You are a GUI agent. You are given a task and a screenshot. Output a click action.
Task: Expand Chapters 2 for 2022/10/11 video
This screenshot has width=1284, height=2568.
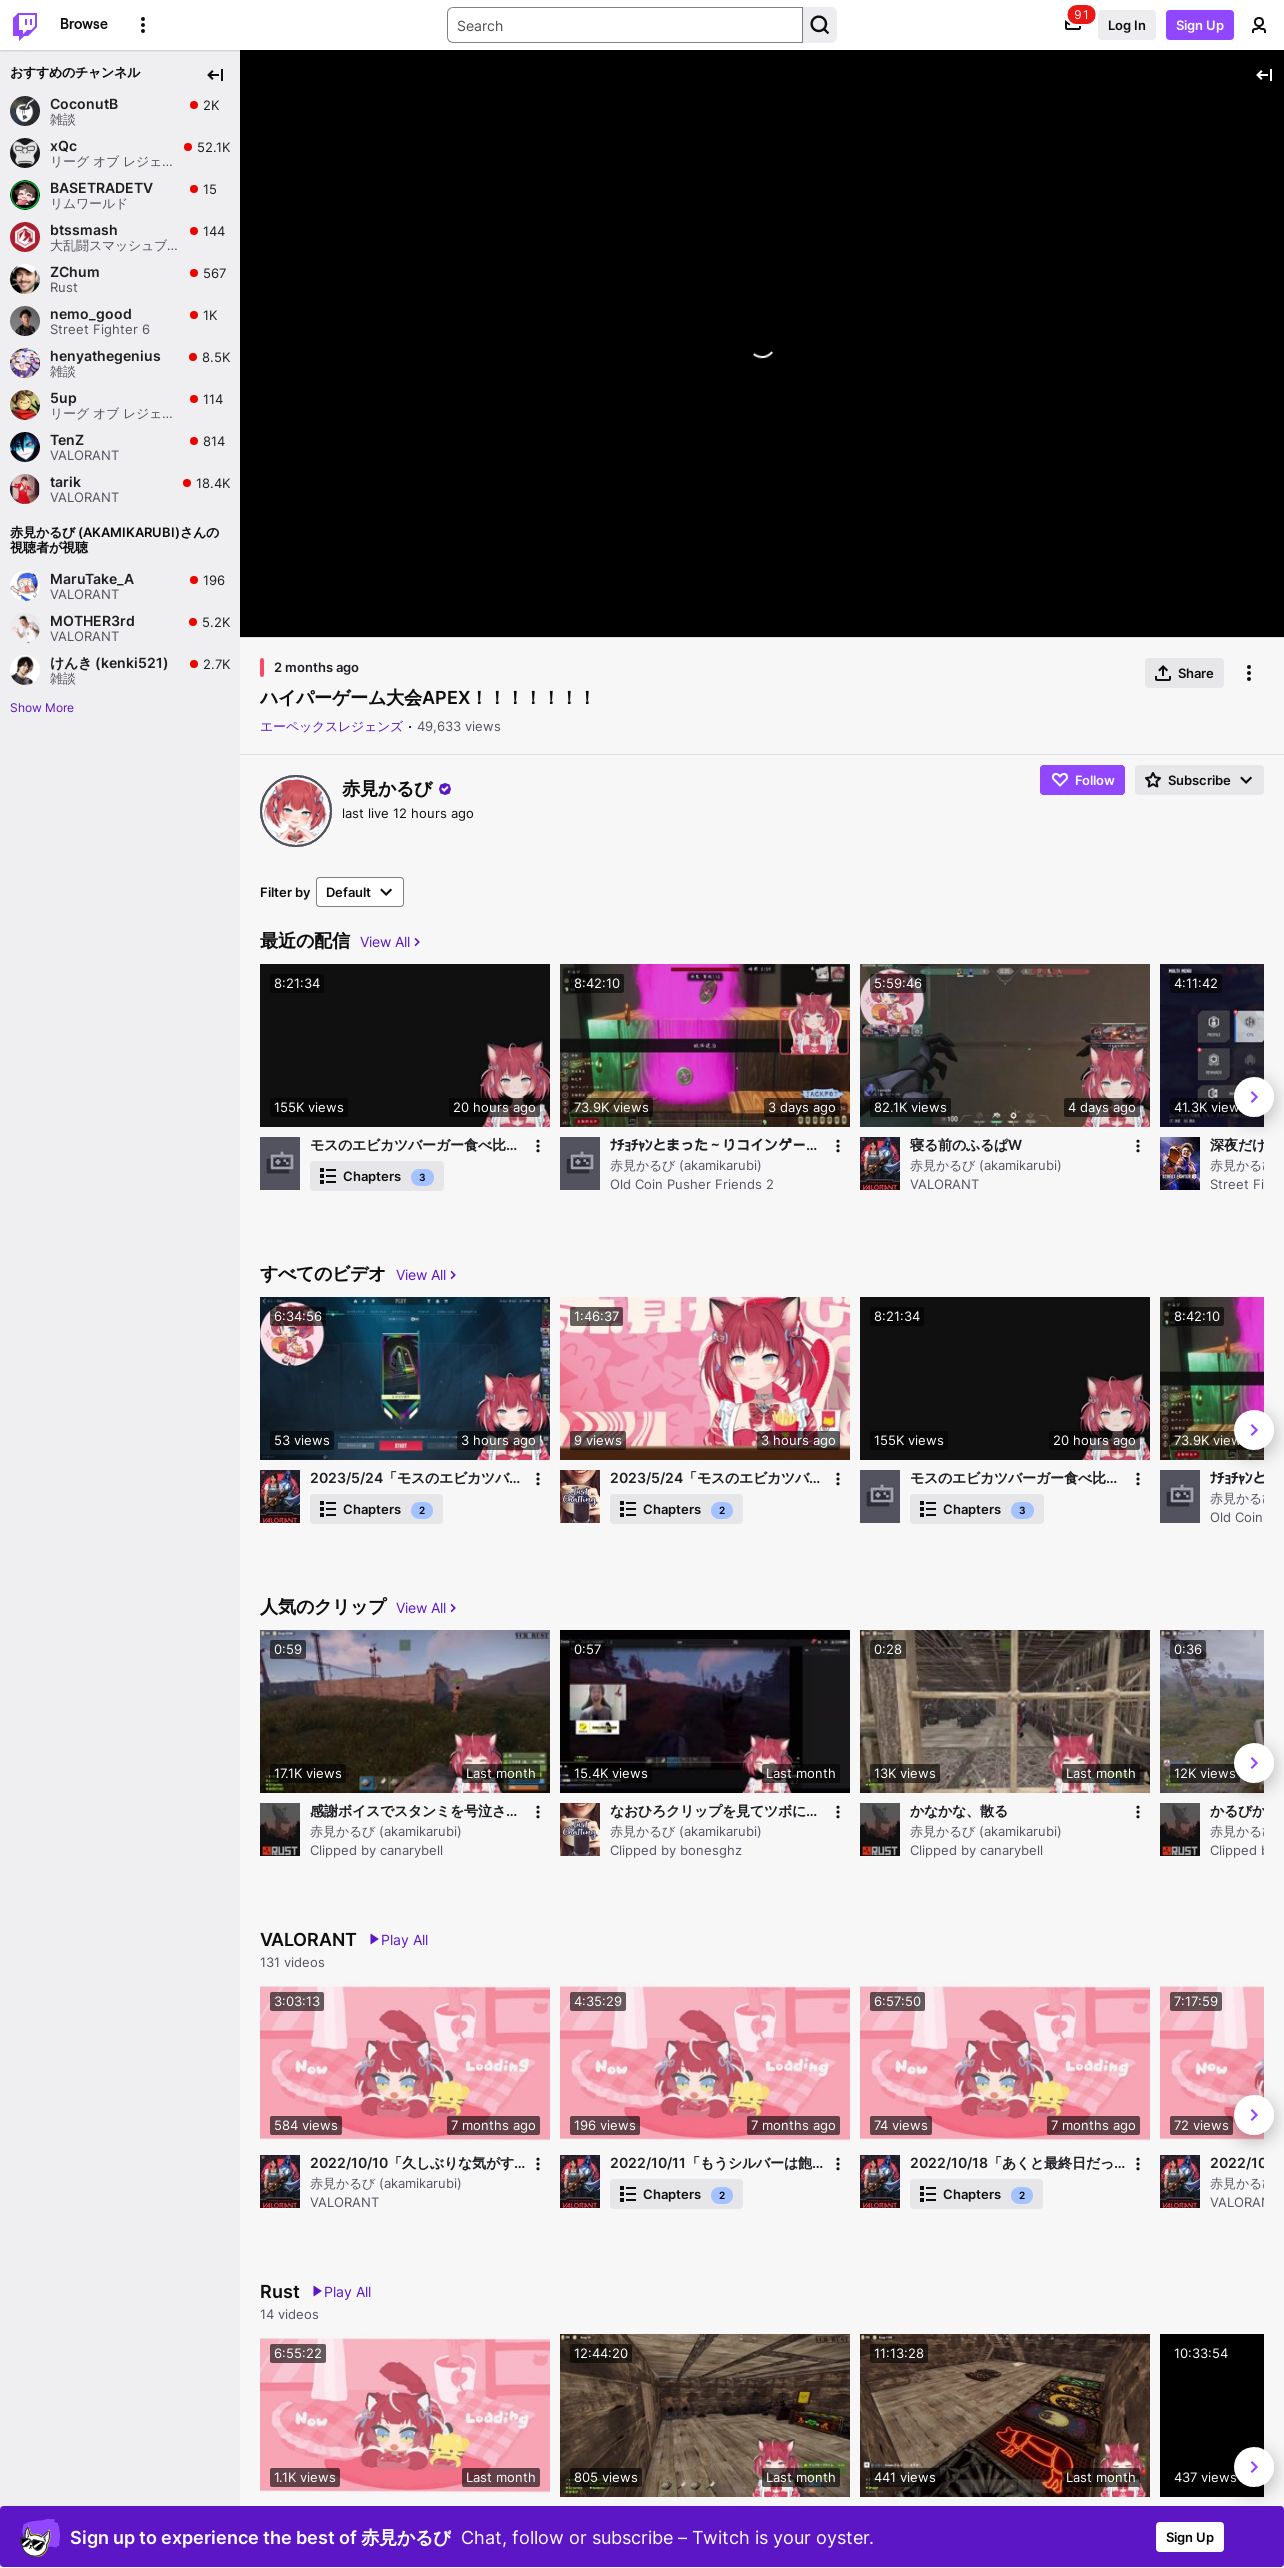pyautogui.click(x=676, y=2195)
